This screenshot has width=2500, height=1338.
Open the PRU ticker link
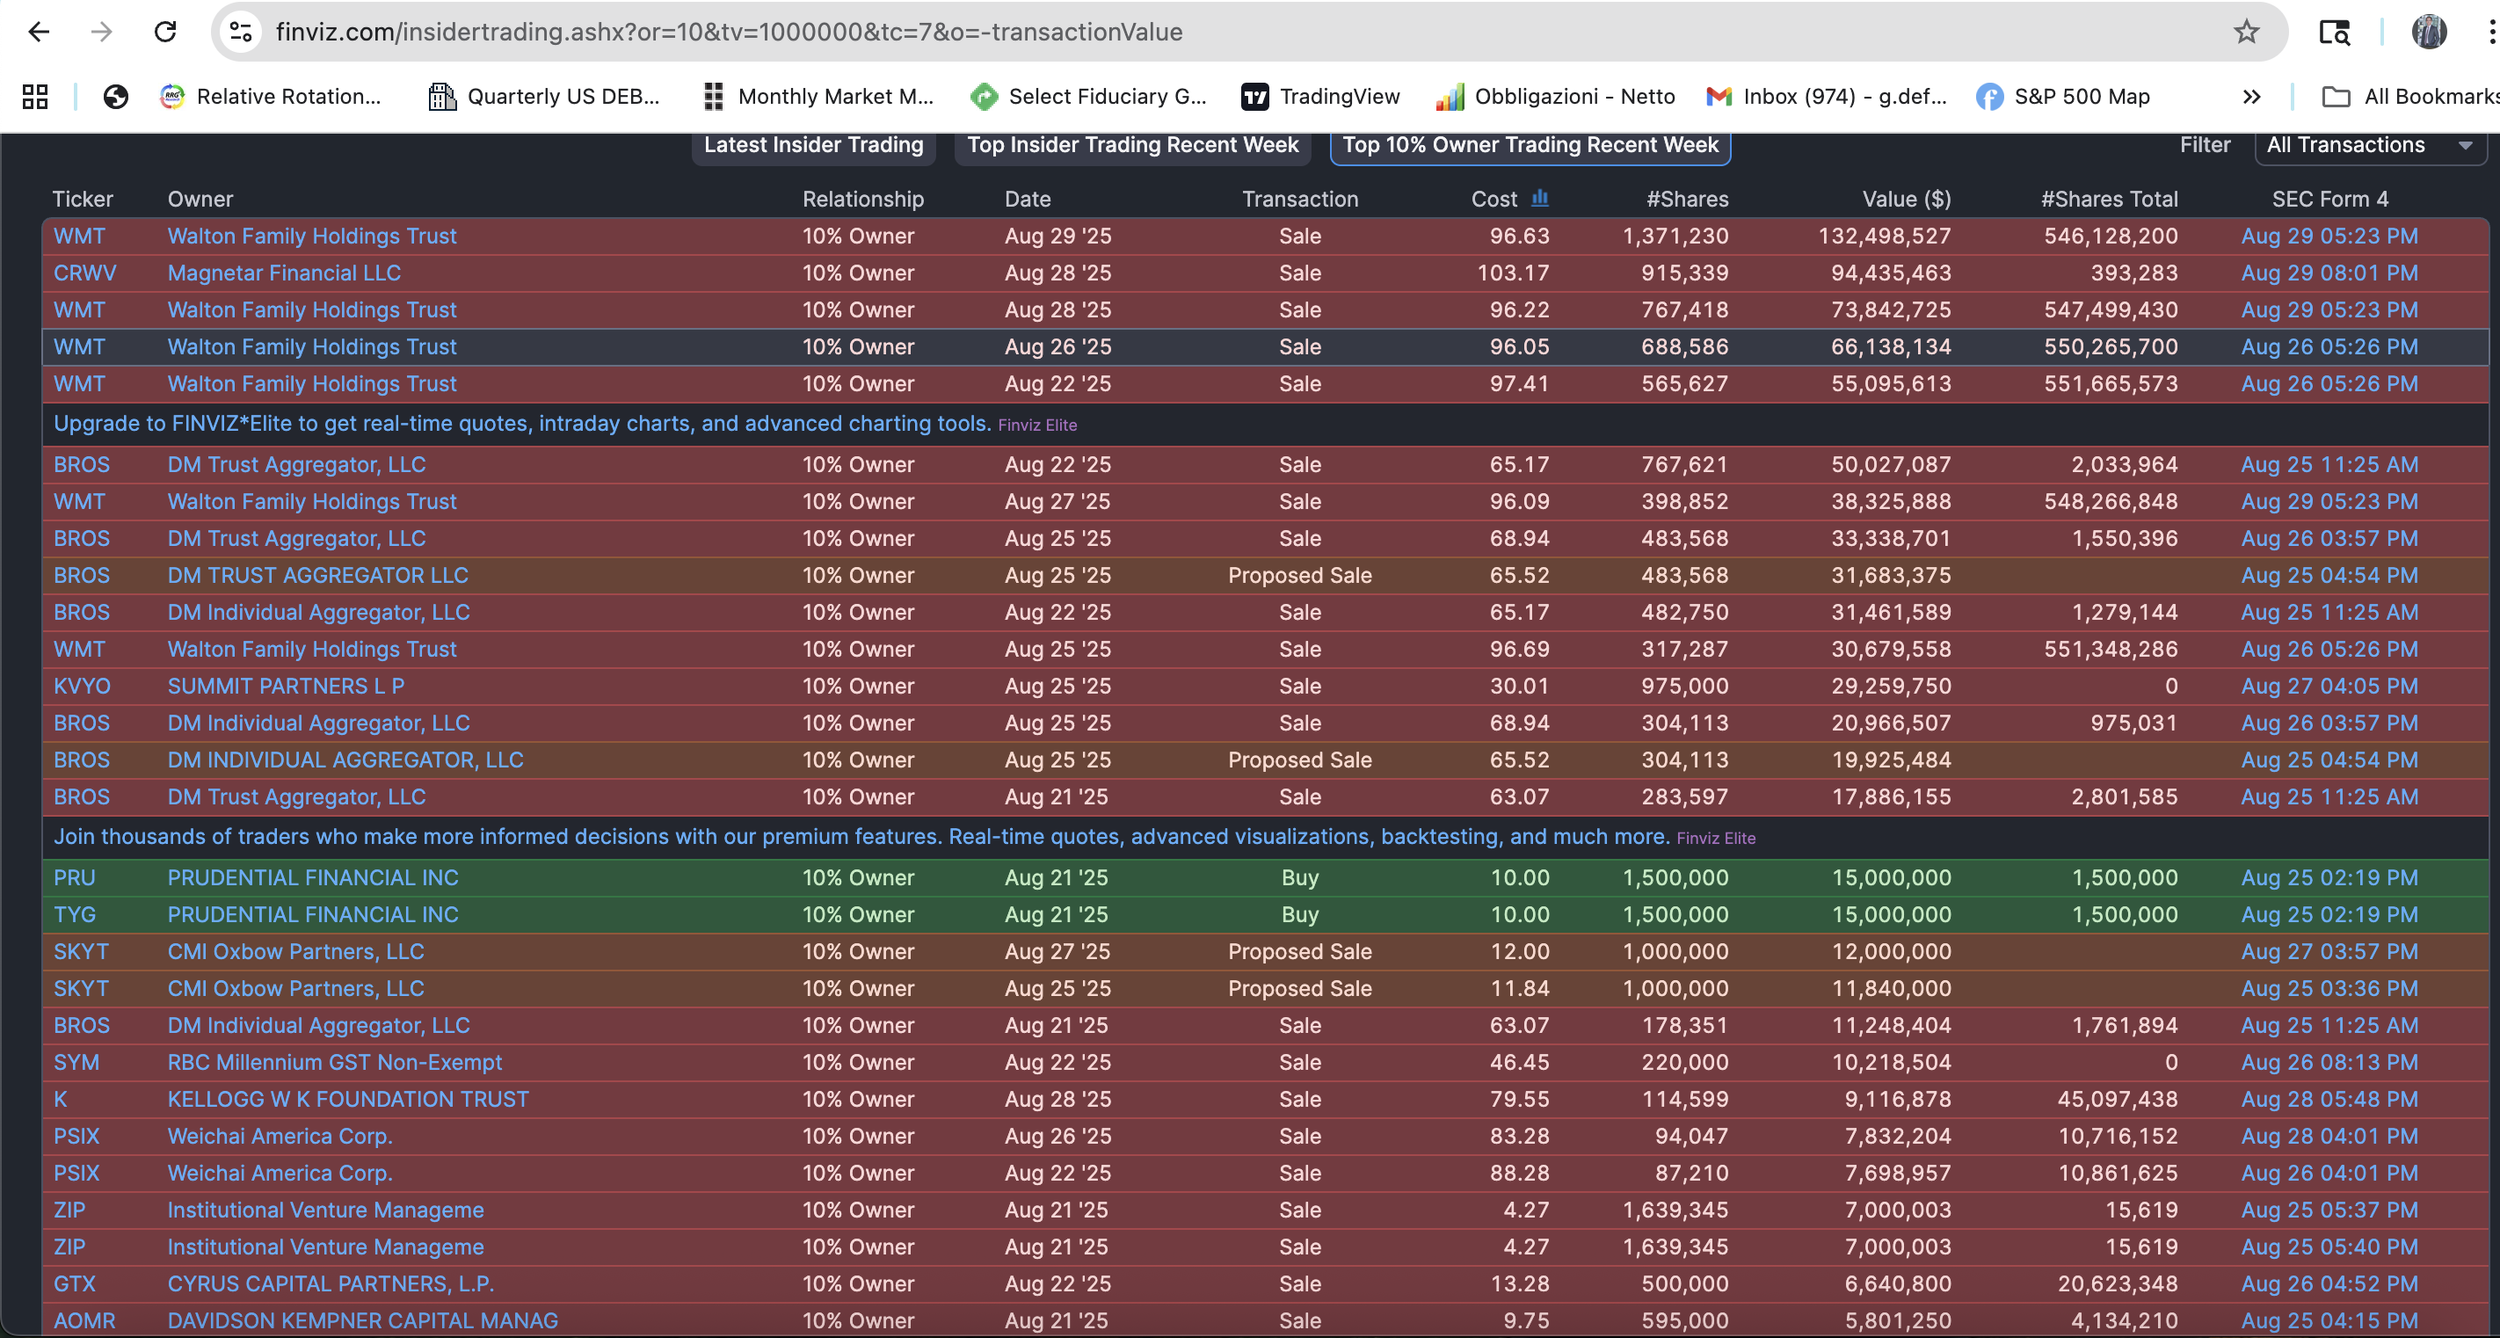(x=75, y=877)
